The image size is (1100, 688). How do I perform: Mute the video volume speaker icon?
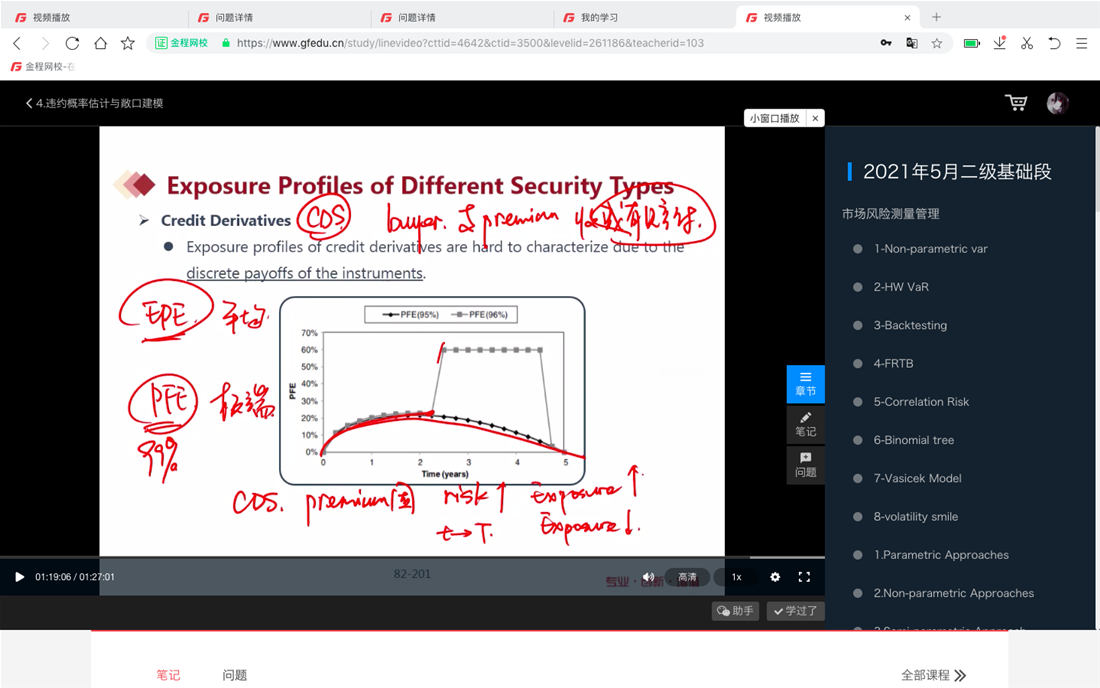click(648, 577)
